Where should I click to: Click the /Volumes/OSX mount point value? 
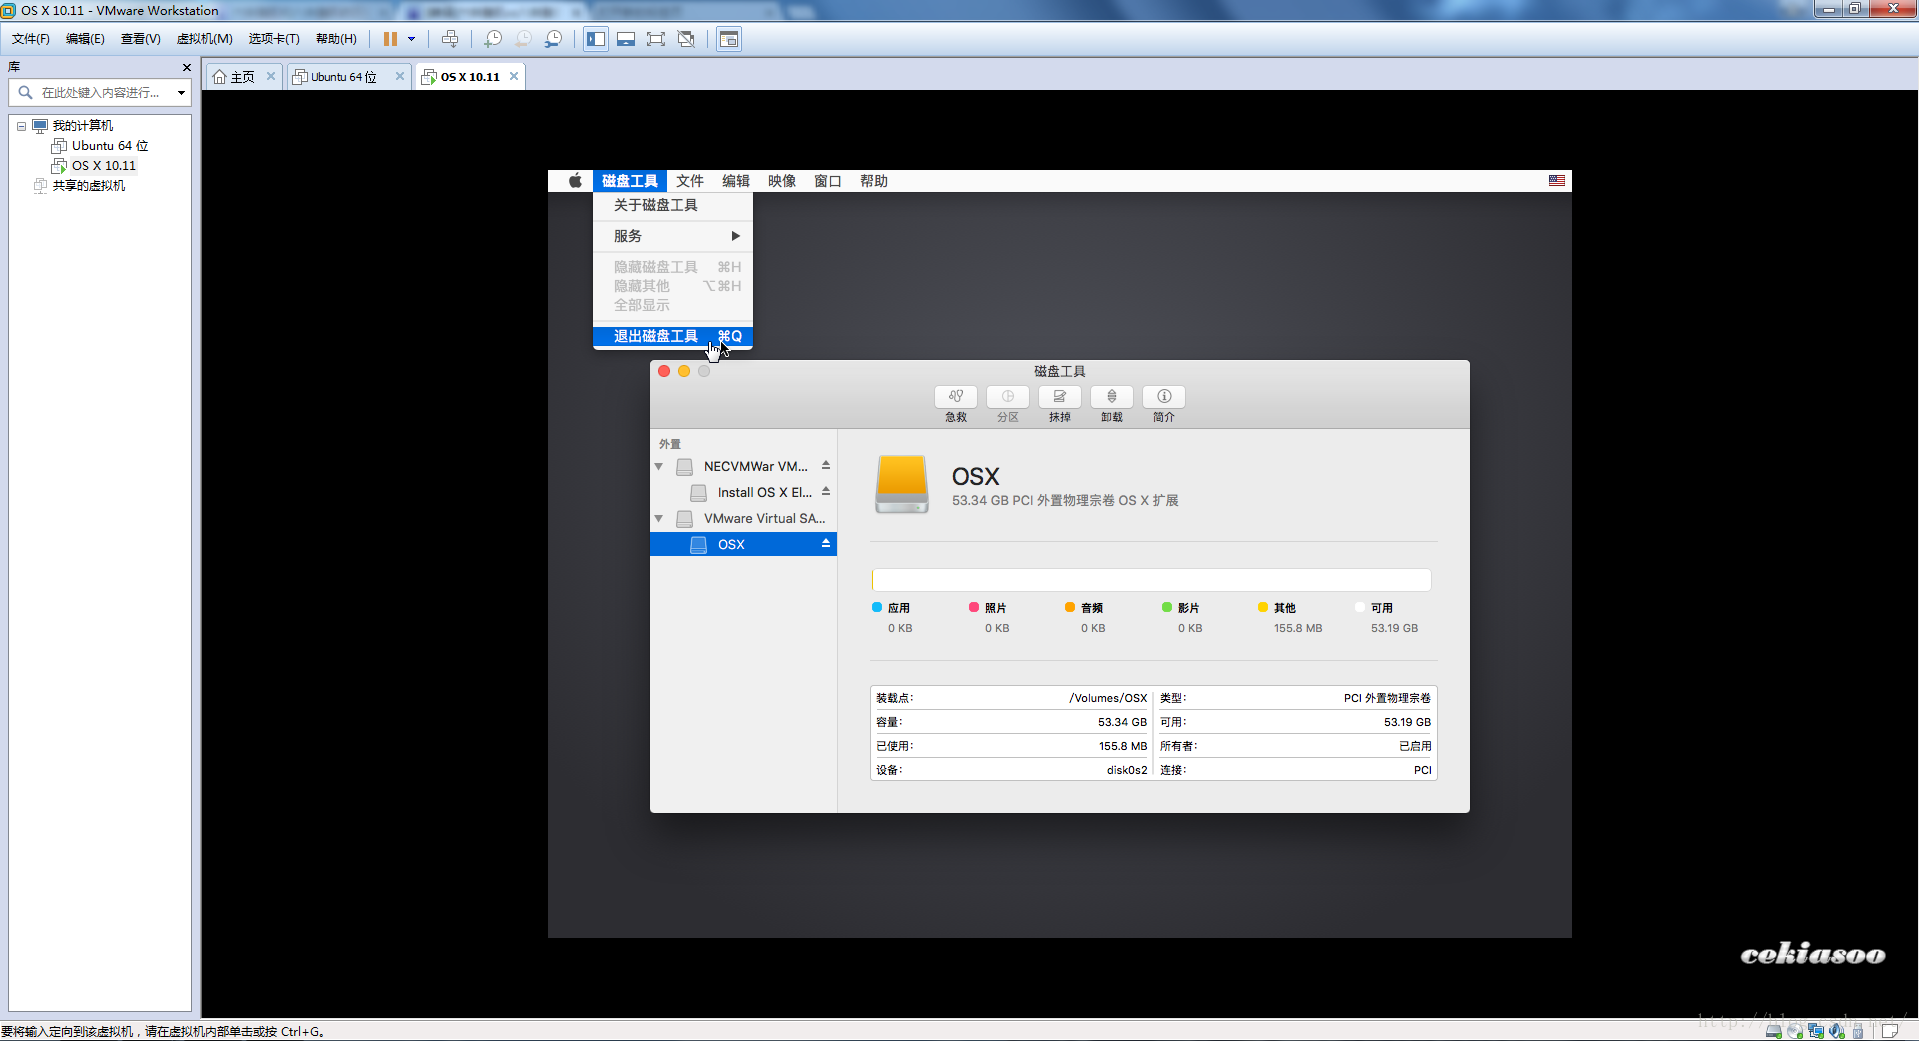click(x=1108, y=698)
